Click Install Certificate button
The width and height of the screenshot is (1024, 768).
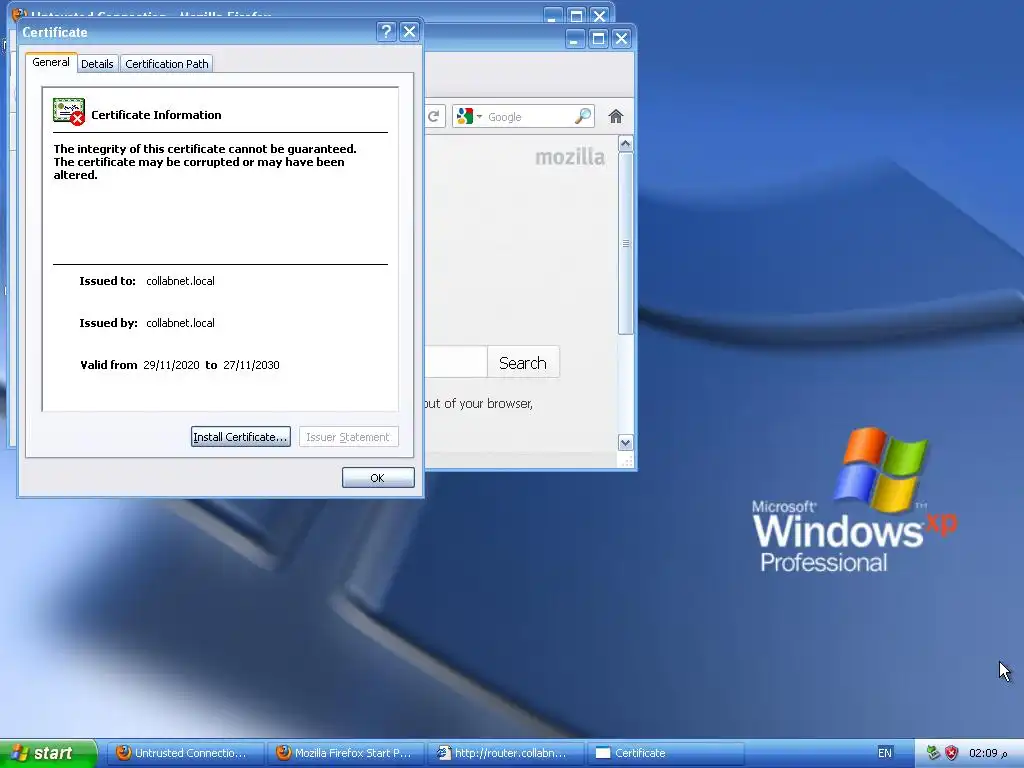tap(240, 437)
